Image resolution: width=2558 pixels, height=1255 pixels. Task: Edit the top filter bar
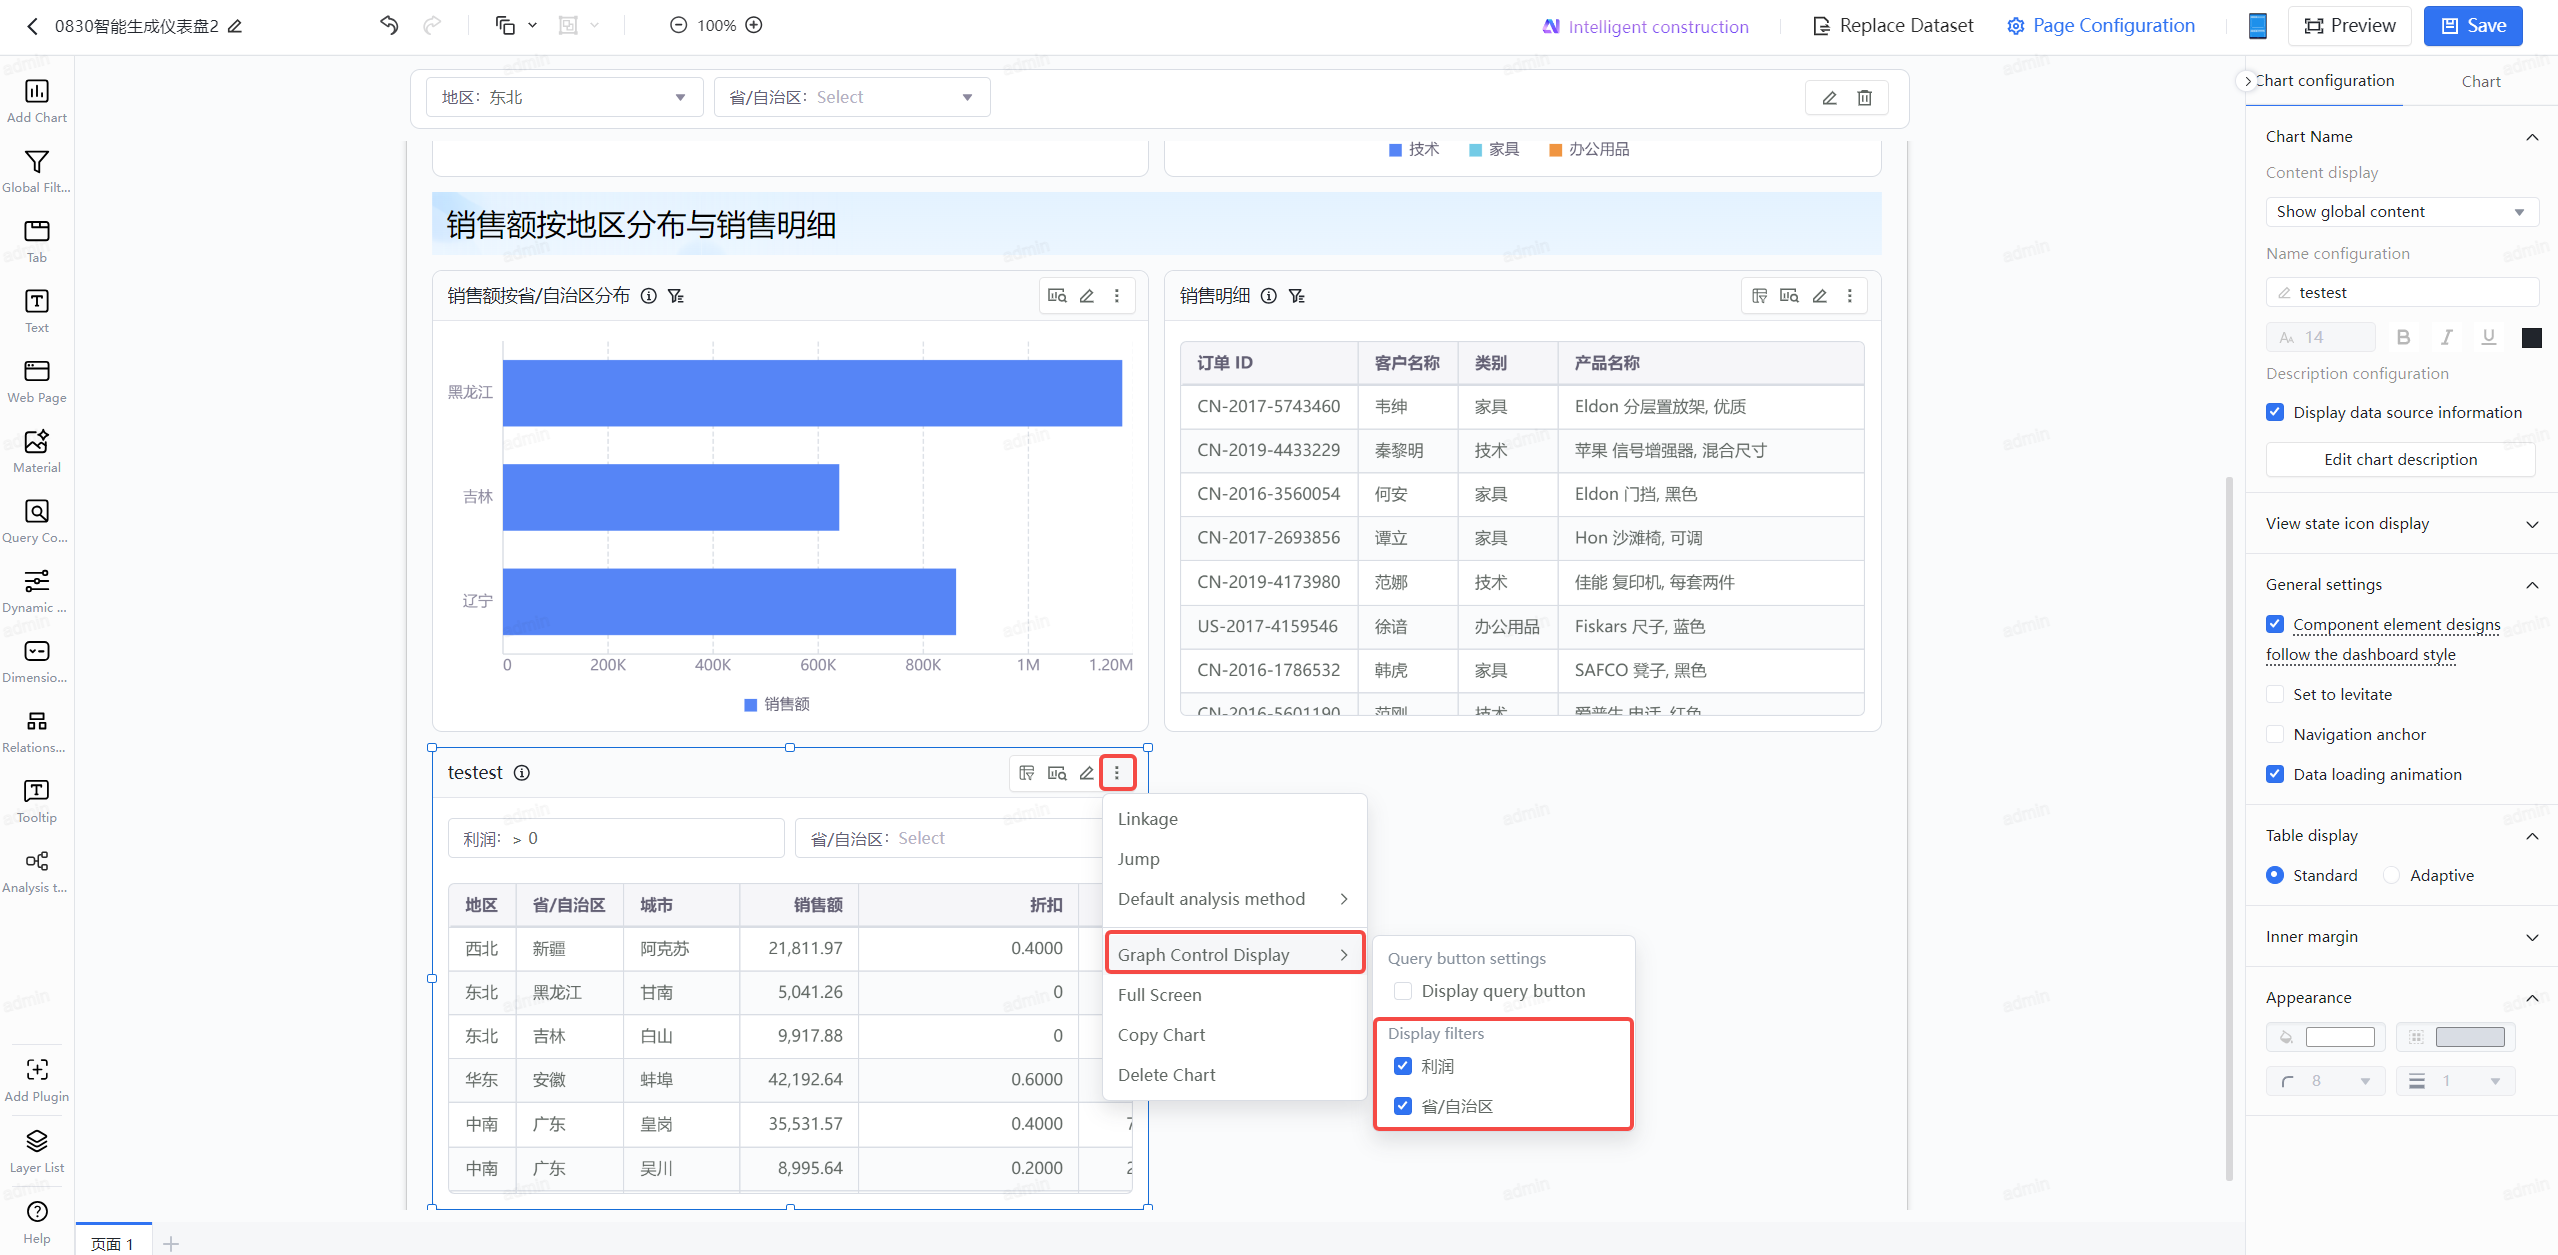tap(1829, 98)
